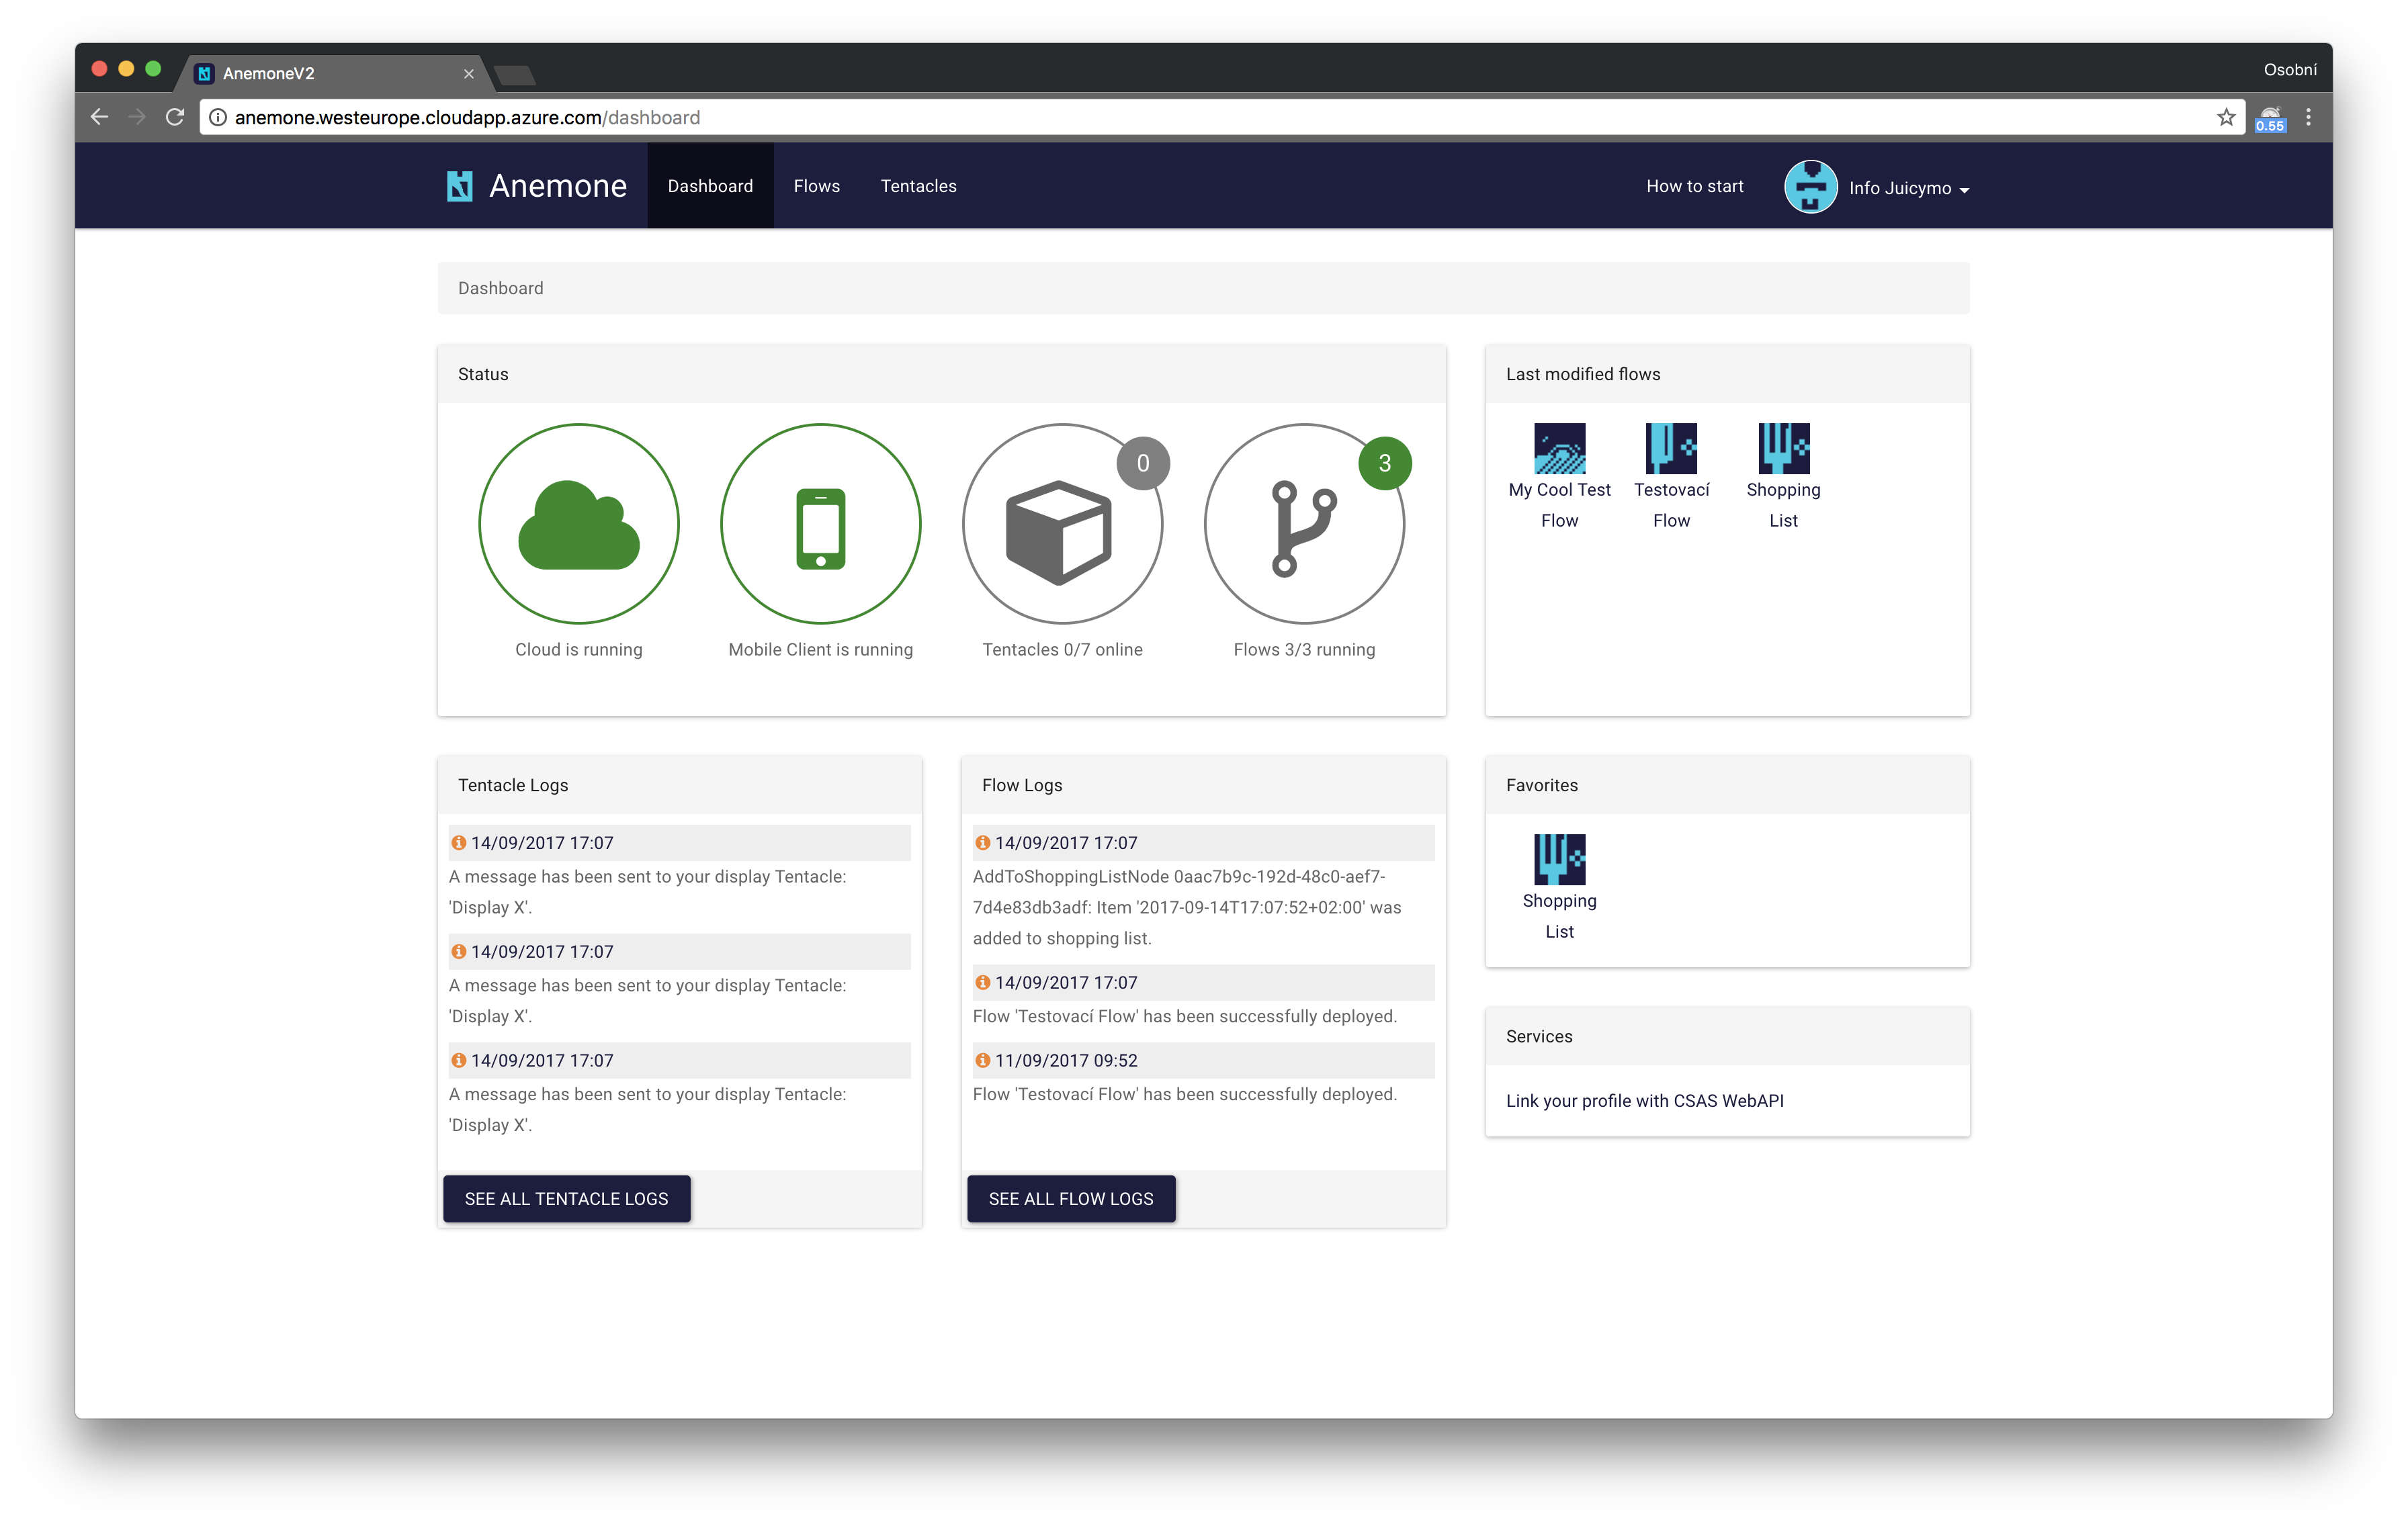Click the browser forward arrow
This screenshot has width=2408, height=1526.
point(137,117)
